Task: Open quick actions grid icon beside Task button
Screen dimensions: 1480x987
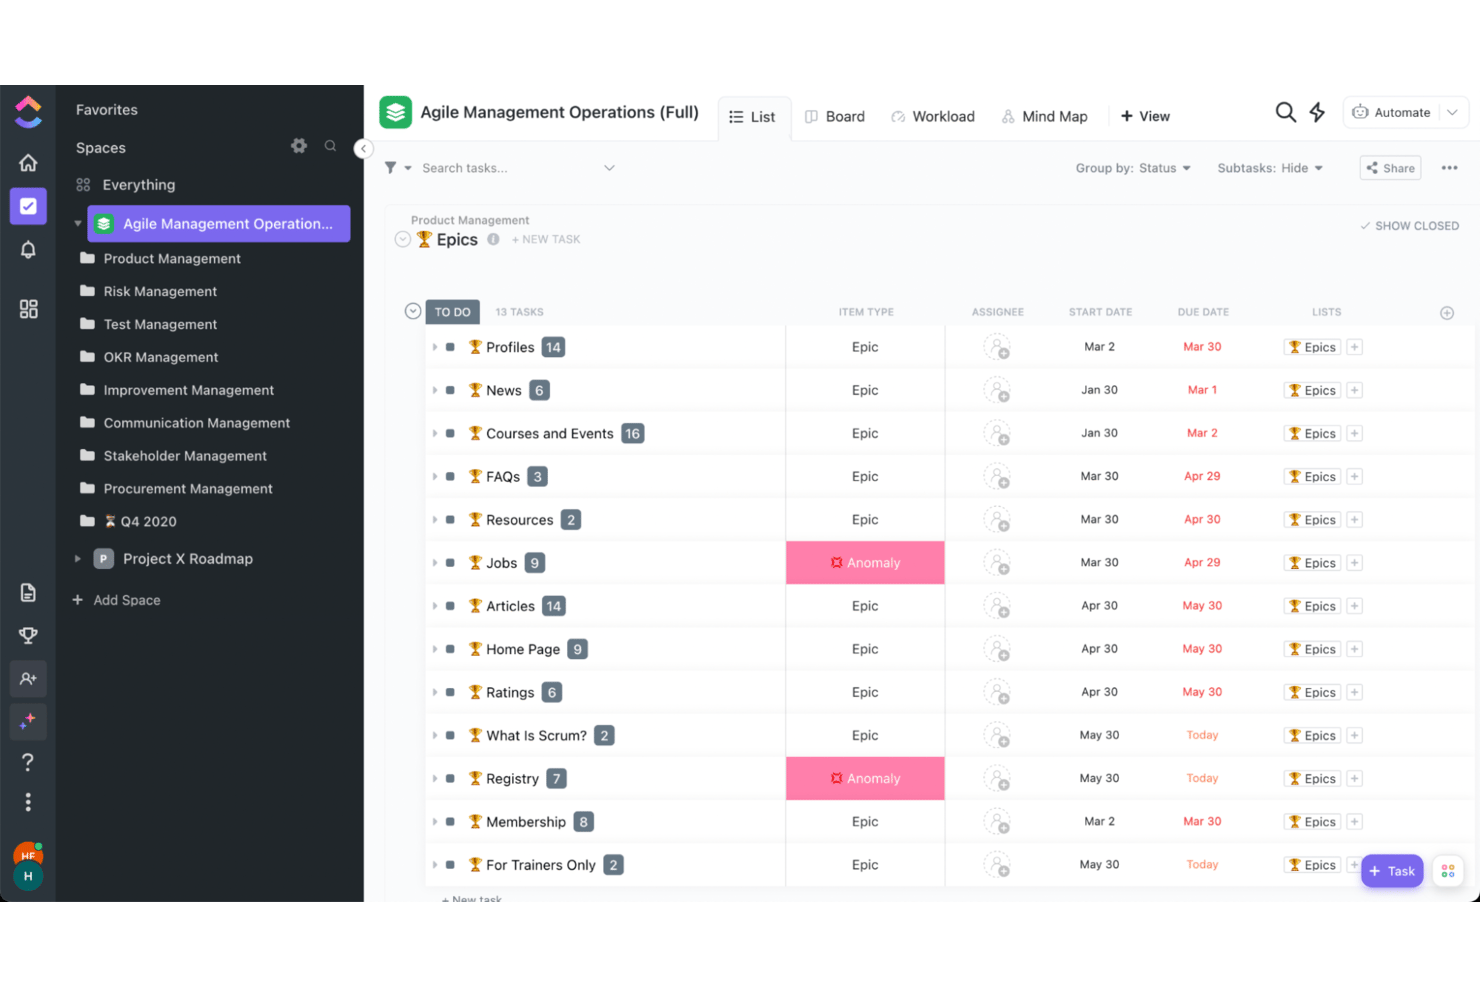Action: [1448, 871]
